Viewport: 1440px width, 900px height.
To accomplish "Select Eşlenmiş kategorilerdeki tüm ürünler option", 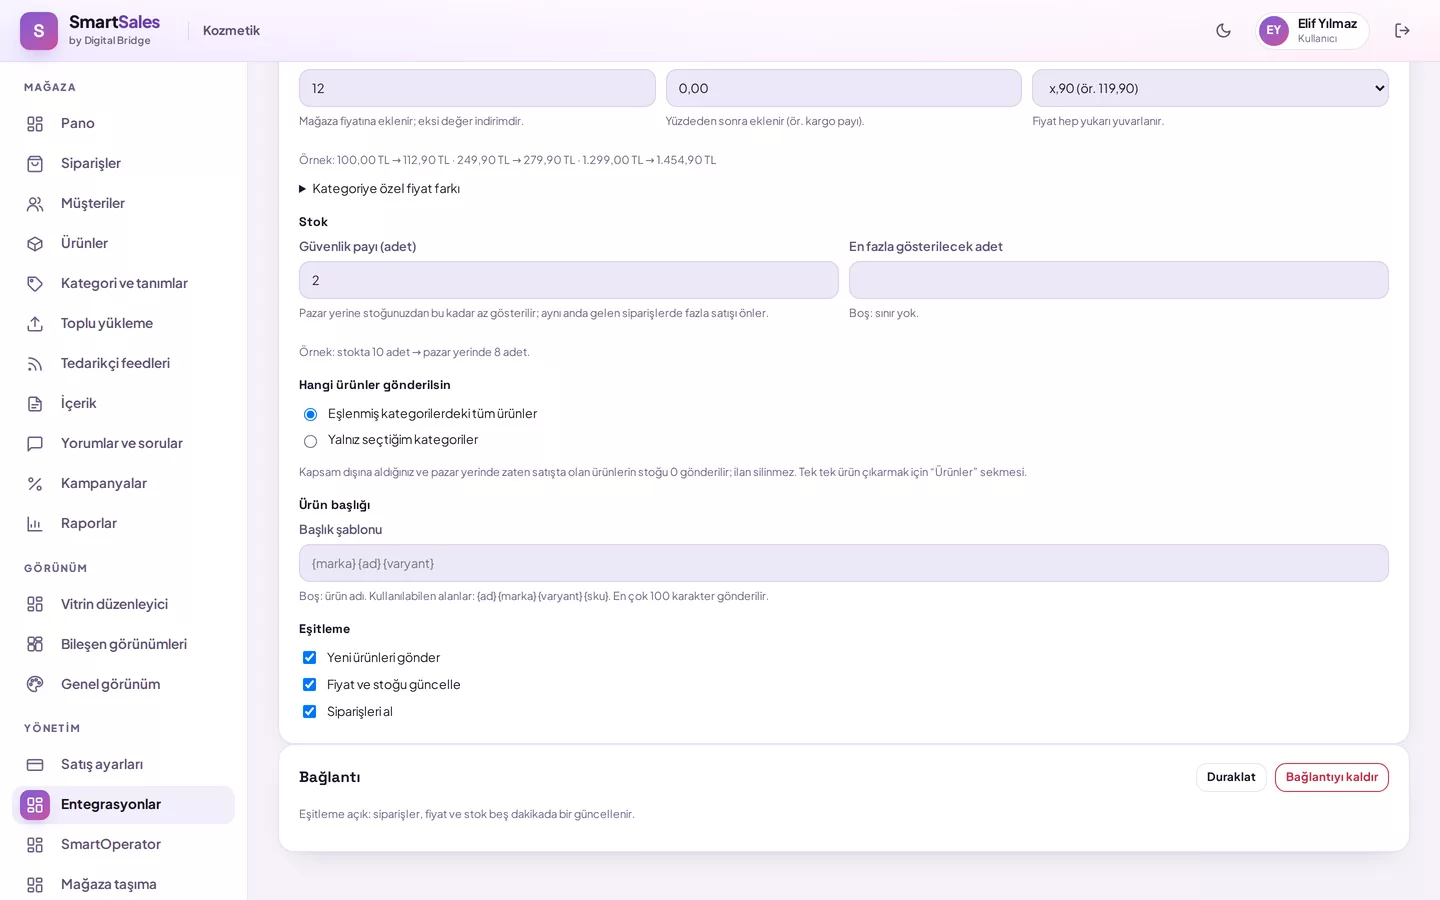I will [310, 414].
